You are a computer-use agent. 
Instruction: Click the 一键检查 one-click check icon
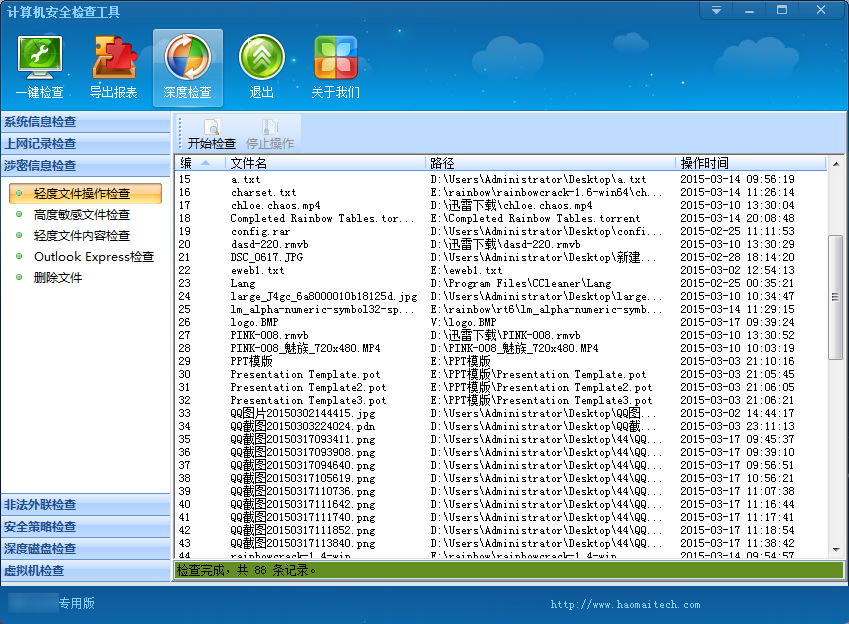tap(40, 68)
